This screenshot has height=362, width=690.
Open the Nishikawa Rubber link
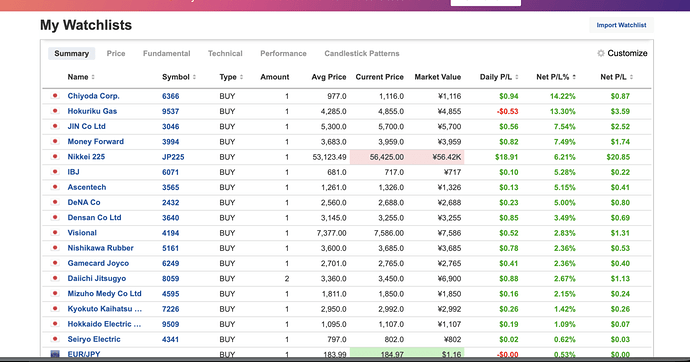pyautogui.click(x=100, y=248)
